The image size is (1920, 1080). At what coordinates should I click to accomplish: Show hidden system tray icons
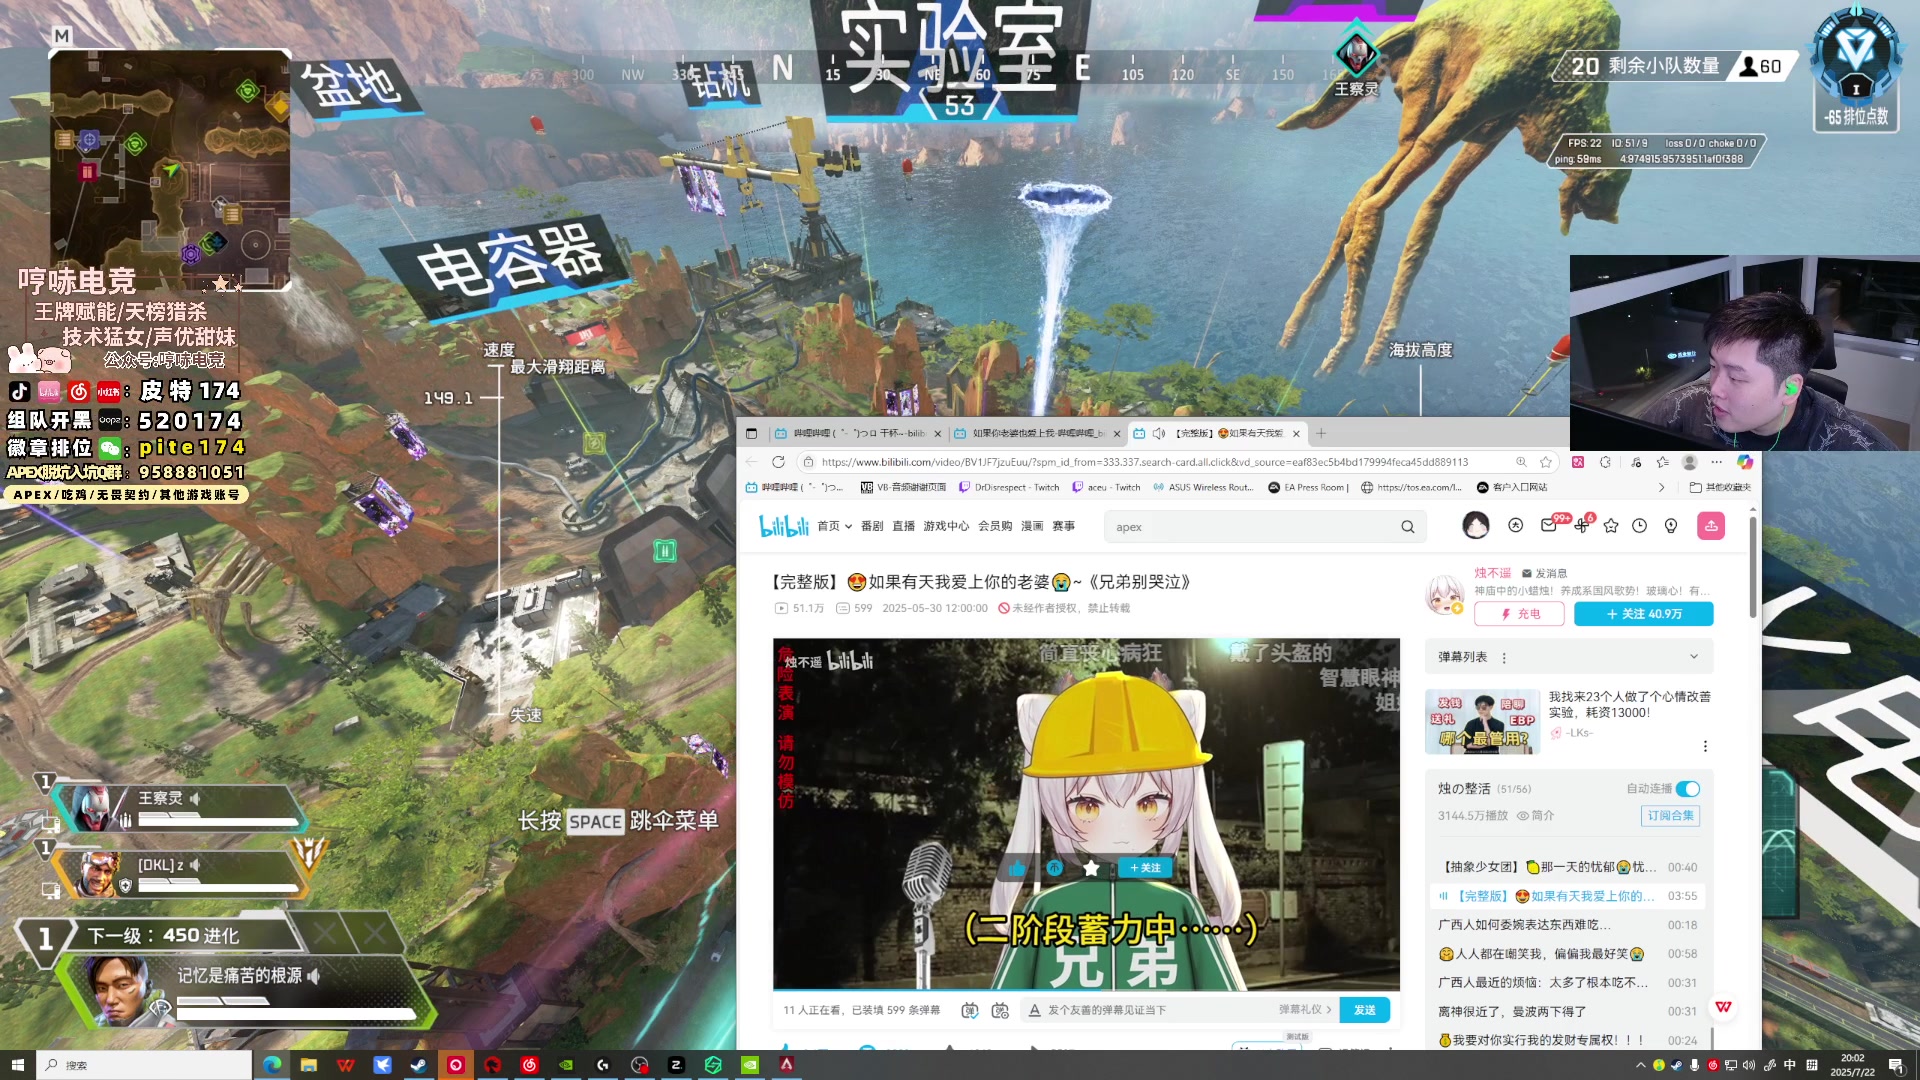(x=1640, y=1065)
